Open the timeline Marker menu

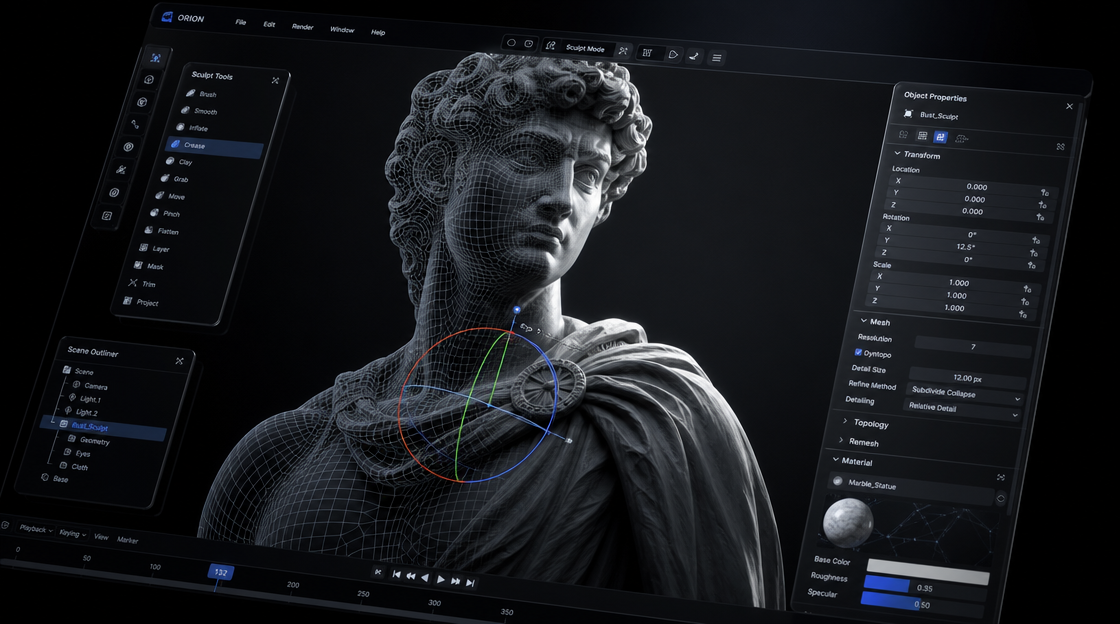(x=128, y=540)
